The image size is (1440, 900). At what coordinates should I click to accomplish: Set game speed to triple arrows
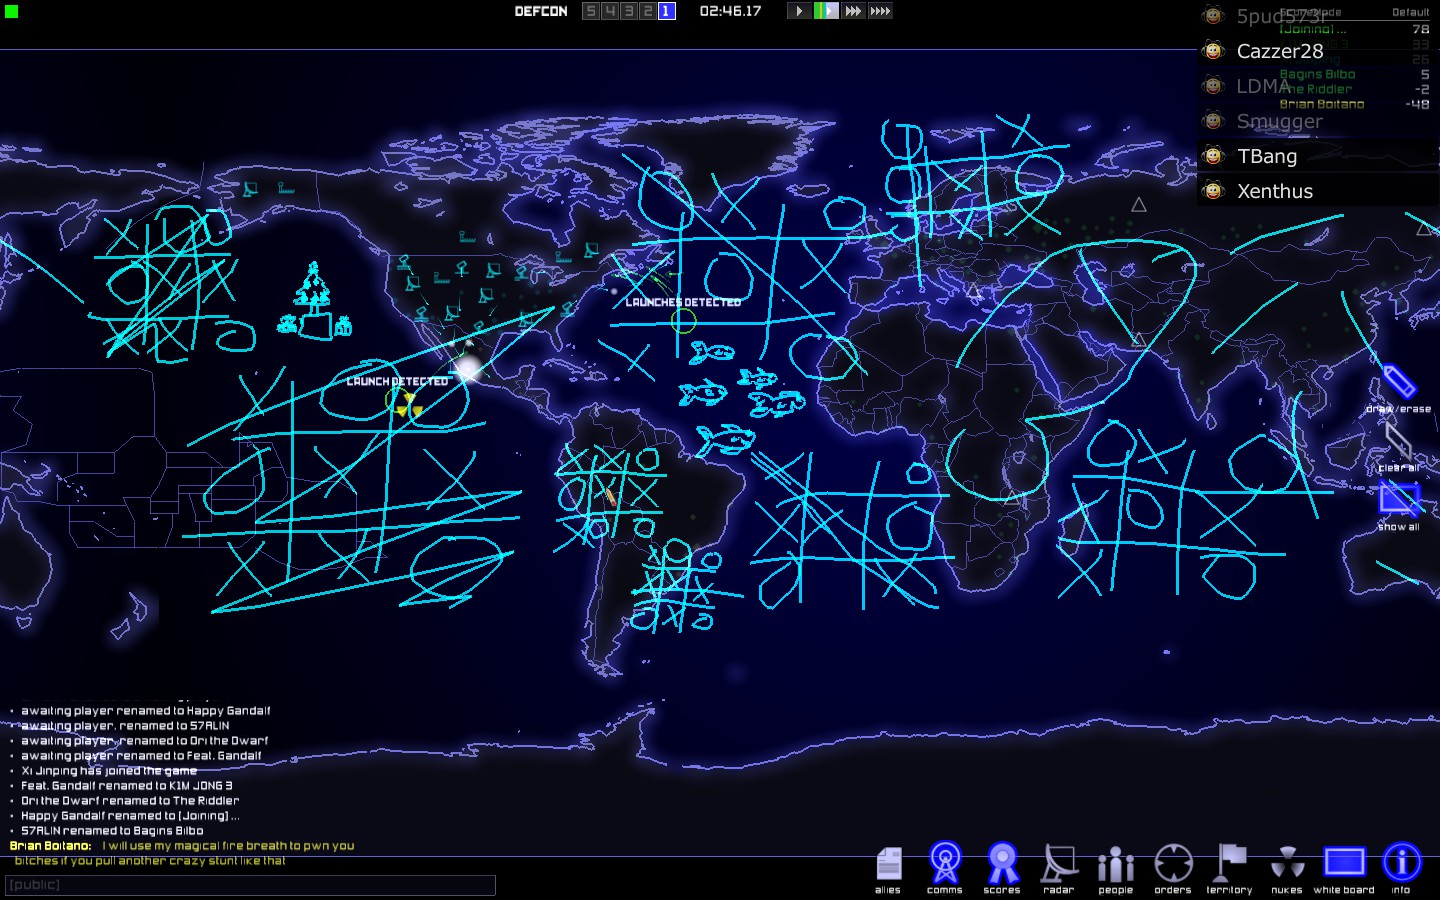tap(853, 11)
